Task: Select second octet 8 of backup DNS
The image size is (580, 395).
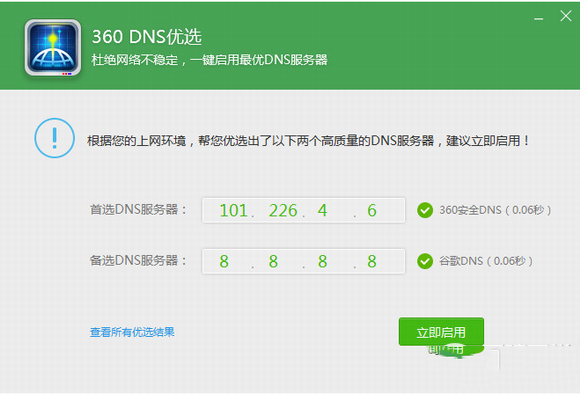Action: pos(273,261)
